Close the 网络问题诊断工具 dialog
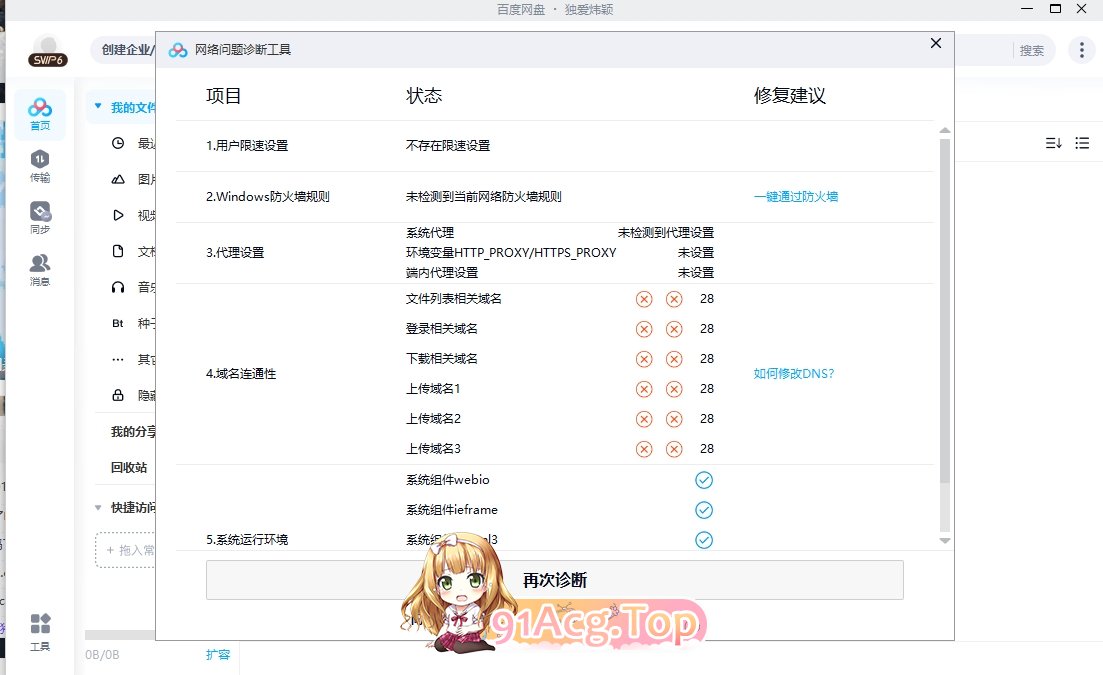The height and width of the screenshot is (675, 1103). point(936,43)
